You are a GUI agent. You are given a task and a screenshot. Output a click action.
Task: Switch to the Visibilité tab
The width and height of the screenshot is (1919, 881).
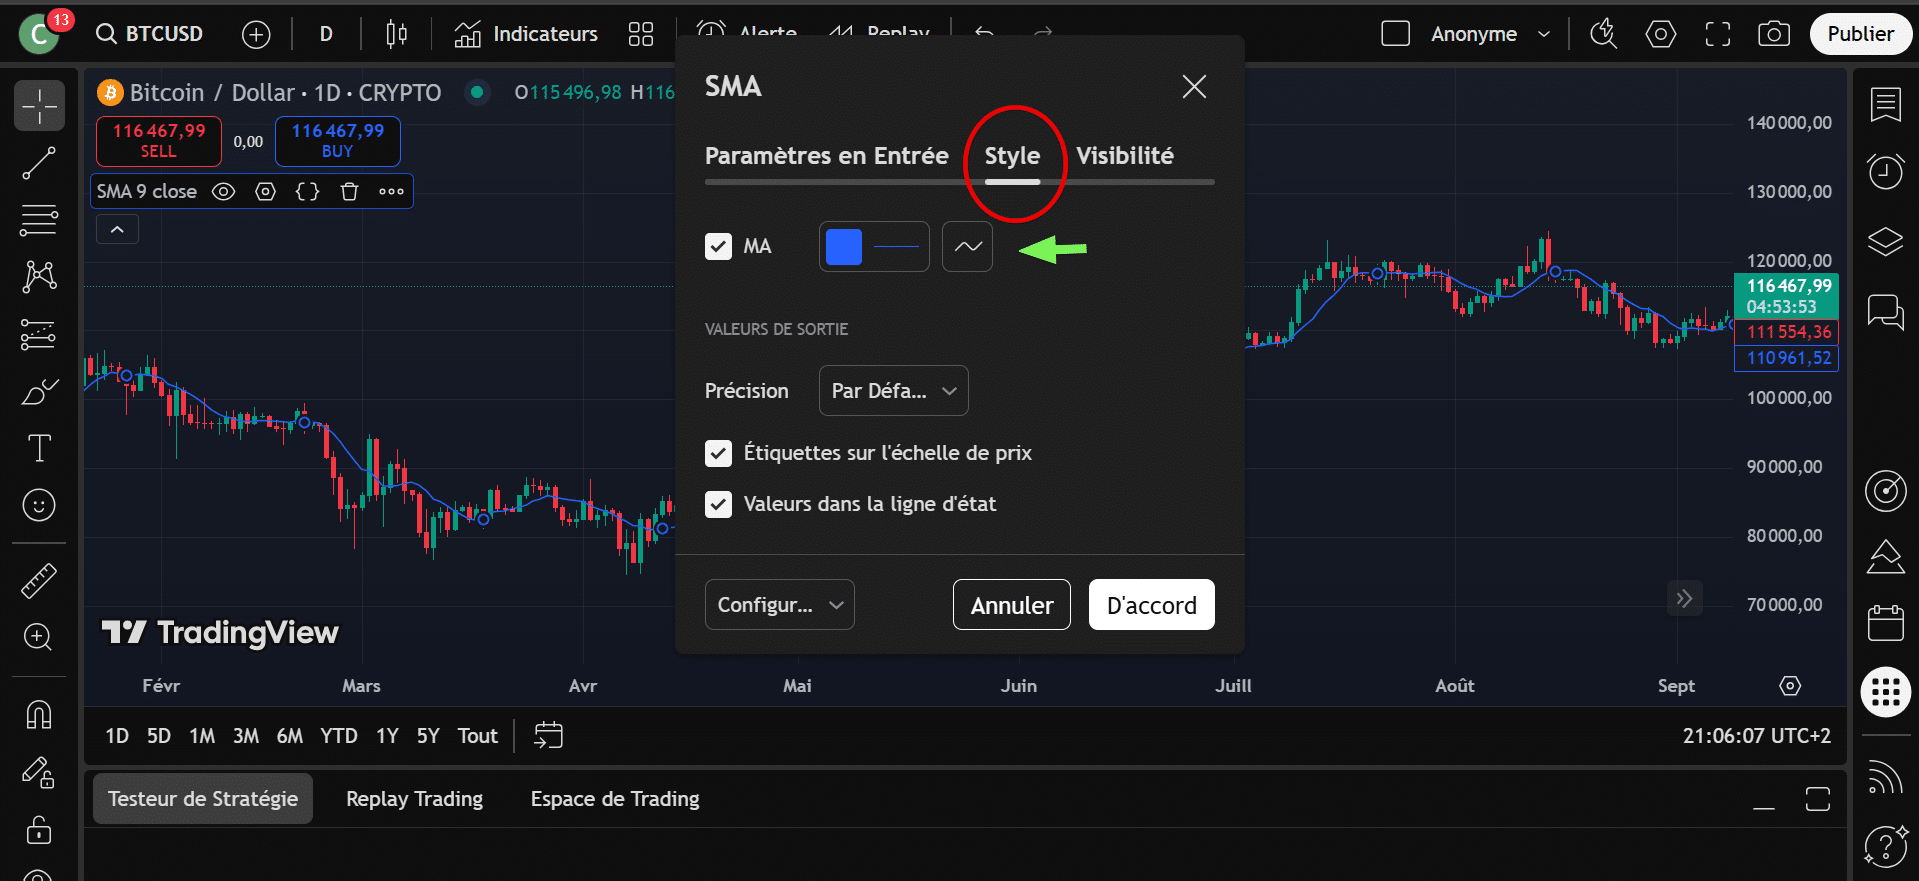click(x=1125, y=156)
